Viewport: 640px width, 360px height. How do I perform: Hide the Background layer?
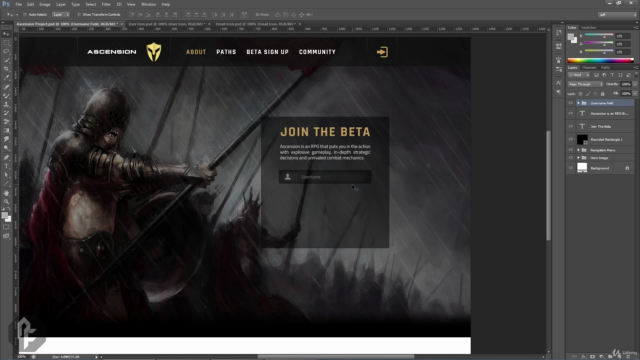(x=571, y=168)
